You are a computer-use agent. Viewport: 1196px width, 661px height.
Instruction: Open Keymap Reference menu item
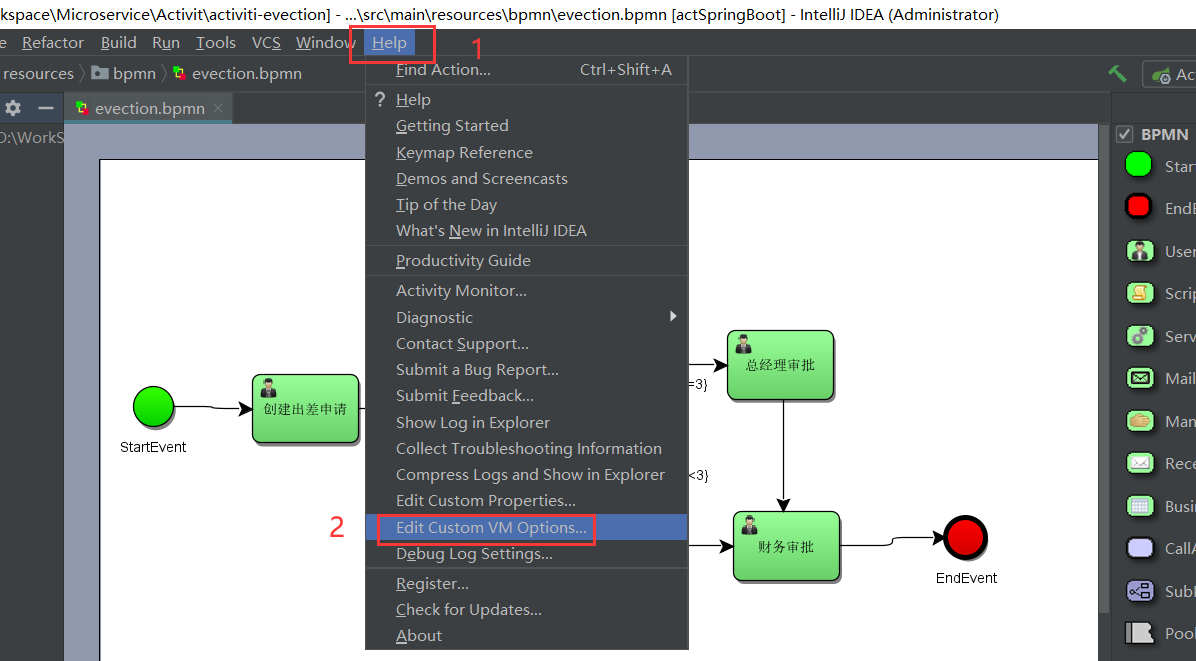point(526,152)
